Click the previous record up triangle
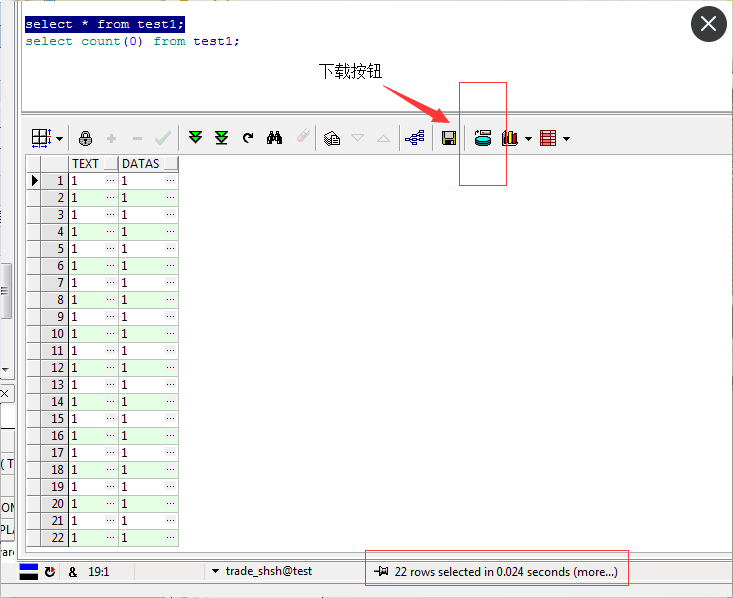 tap(383, 138)
